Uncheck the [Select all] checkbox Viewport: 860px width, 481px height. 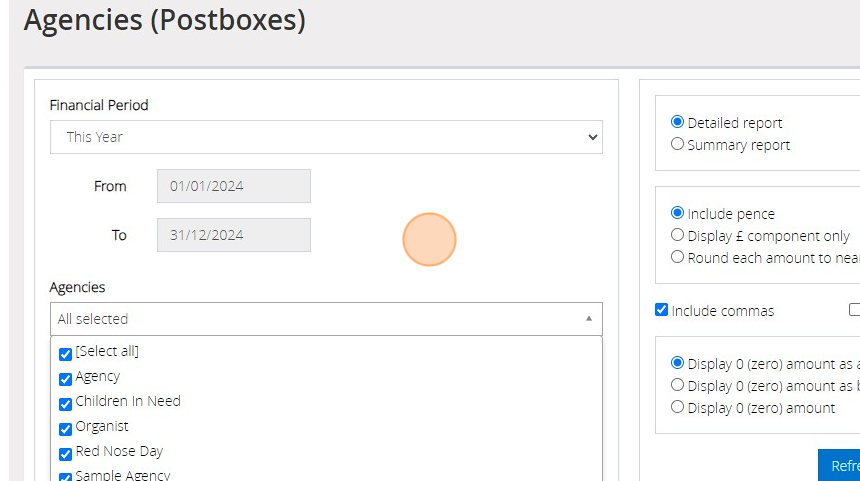pos(65,354)
